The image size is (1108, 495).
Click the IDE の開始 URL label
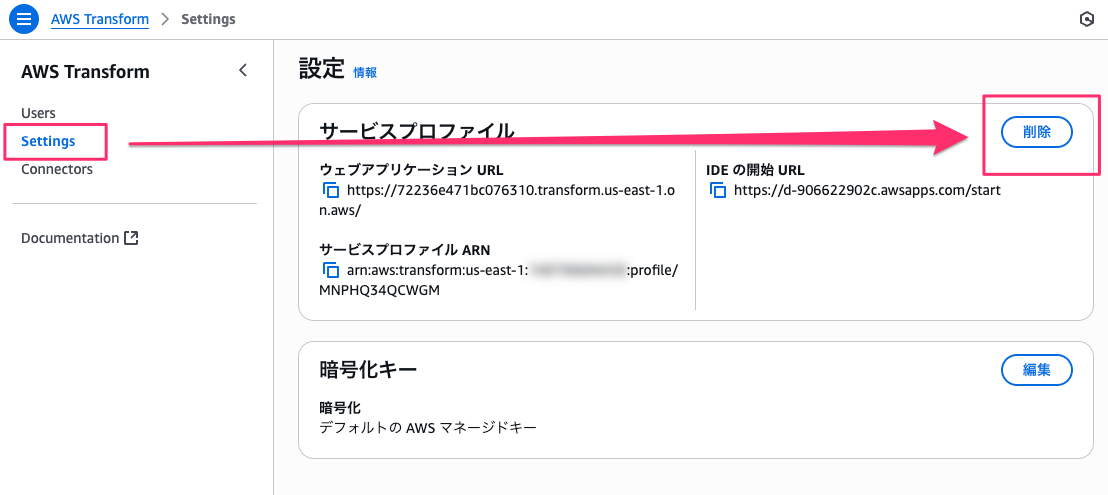[x=755, y=170]
